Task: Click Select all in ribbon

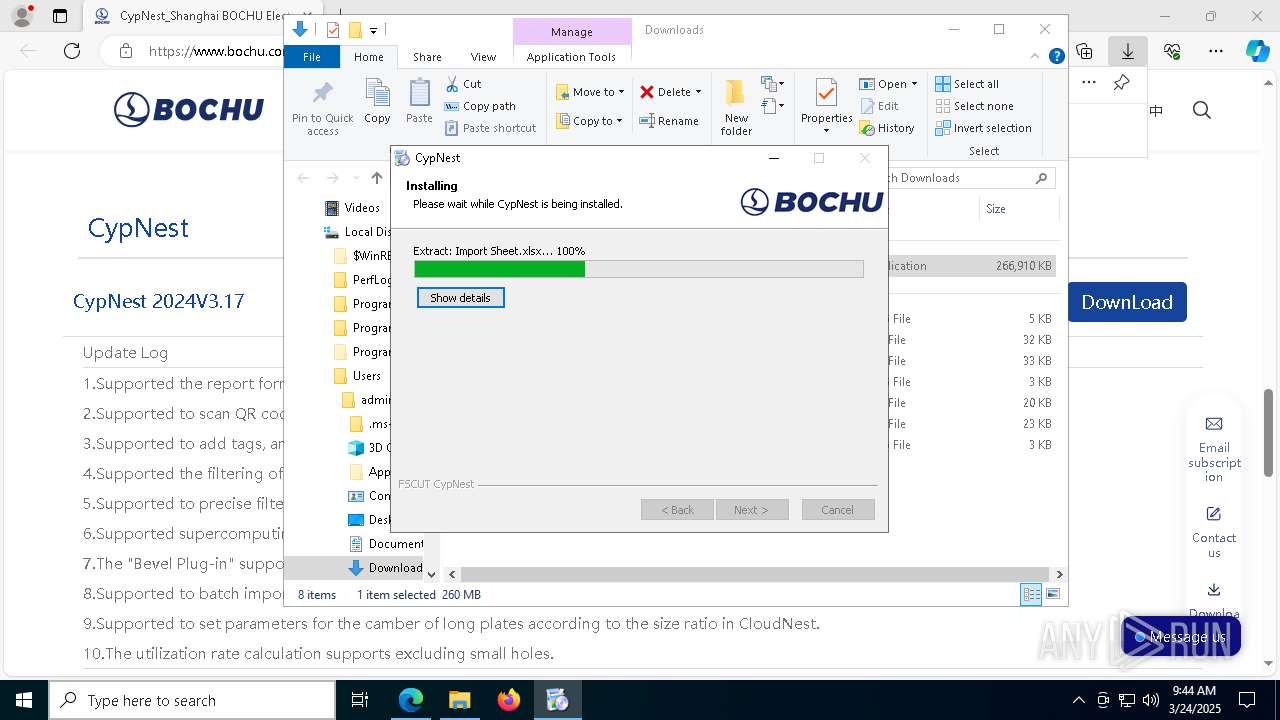Action: coord(967,84)
